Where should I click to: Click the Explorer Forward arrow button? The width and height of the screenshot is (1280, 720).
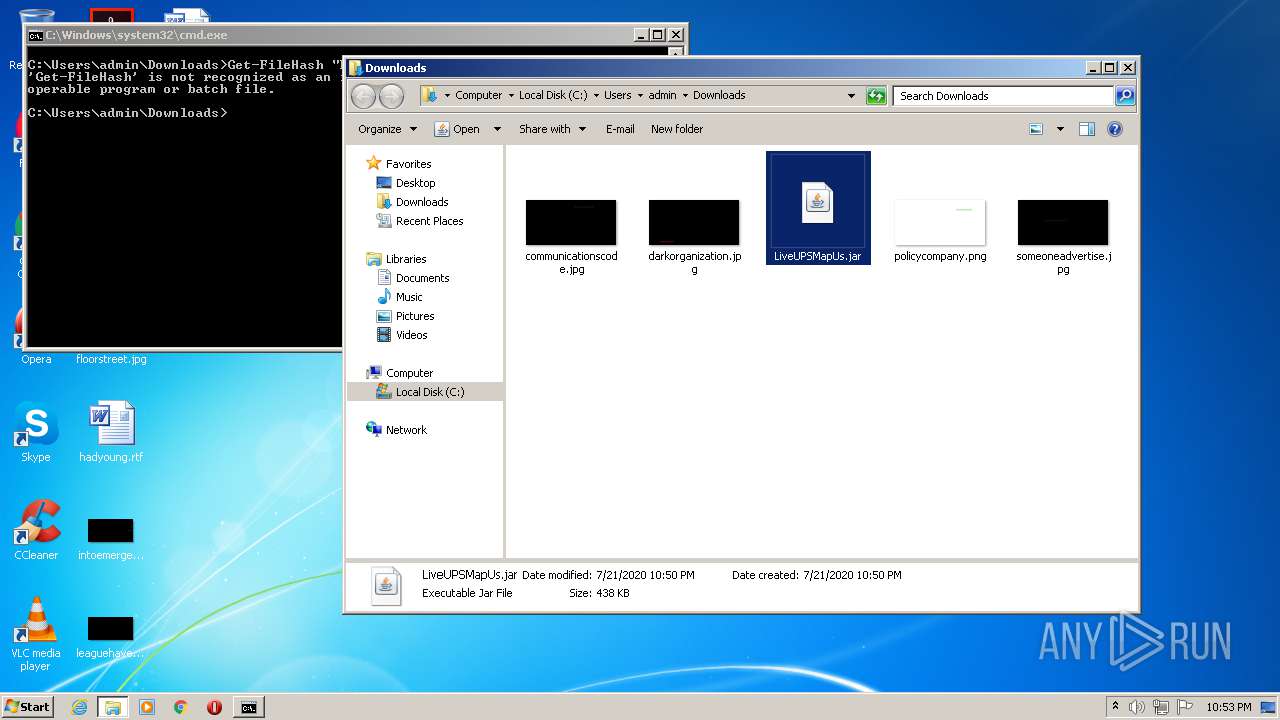pos(392,96)
